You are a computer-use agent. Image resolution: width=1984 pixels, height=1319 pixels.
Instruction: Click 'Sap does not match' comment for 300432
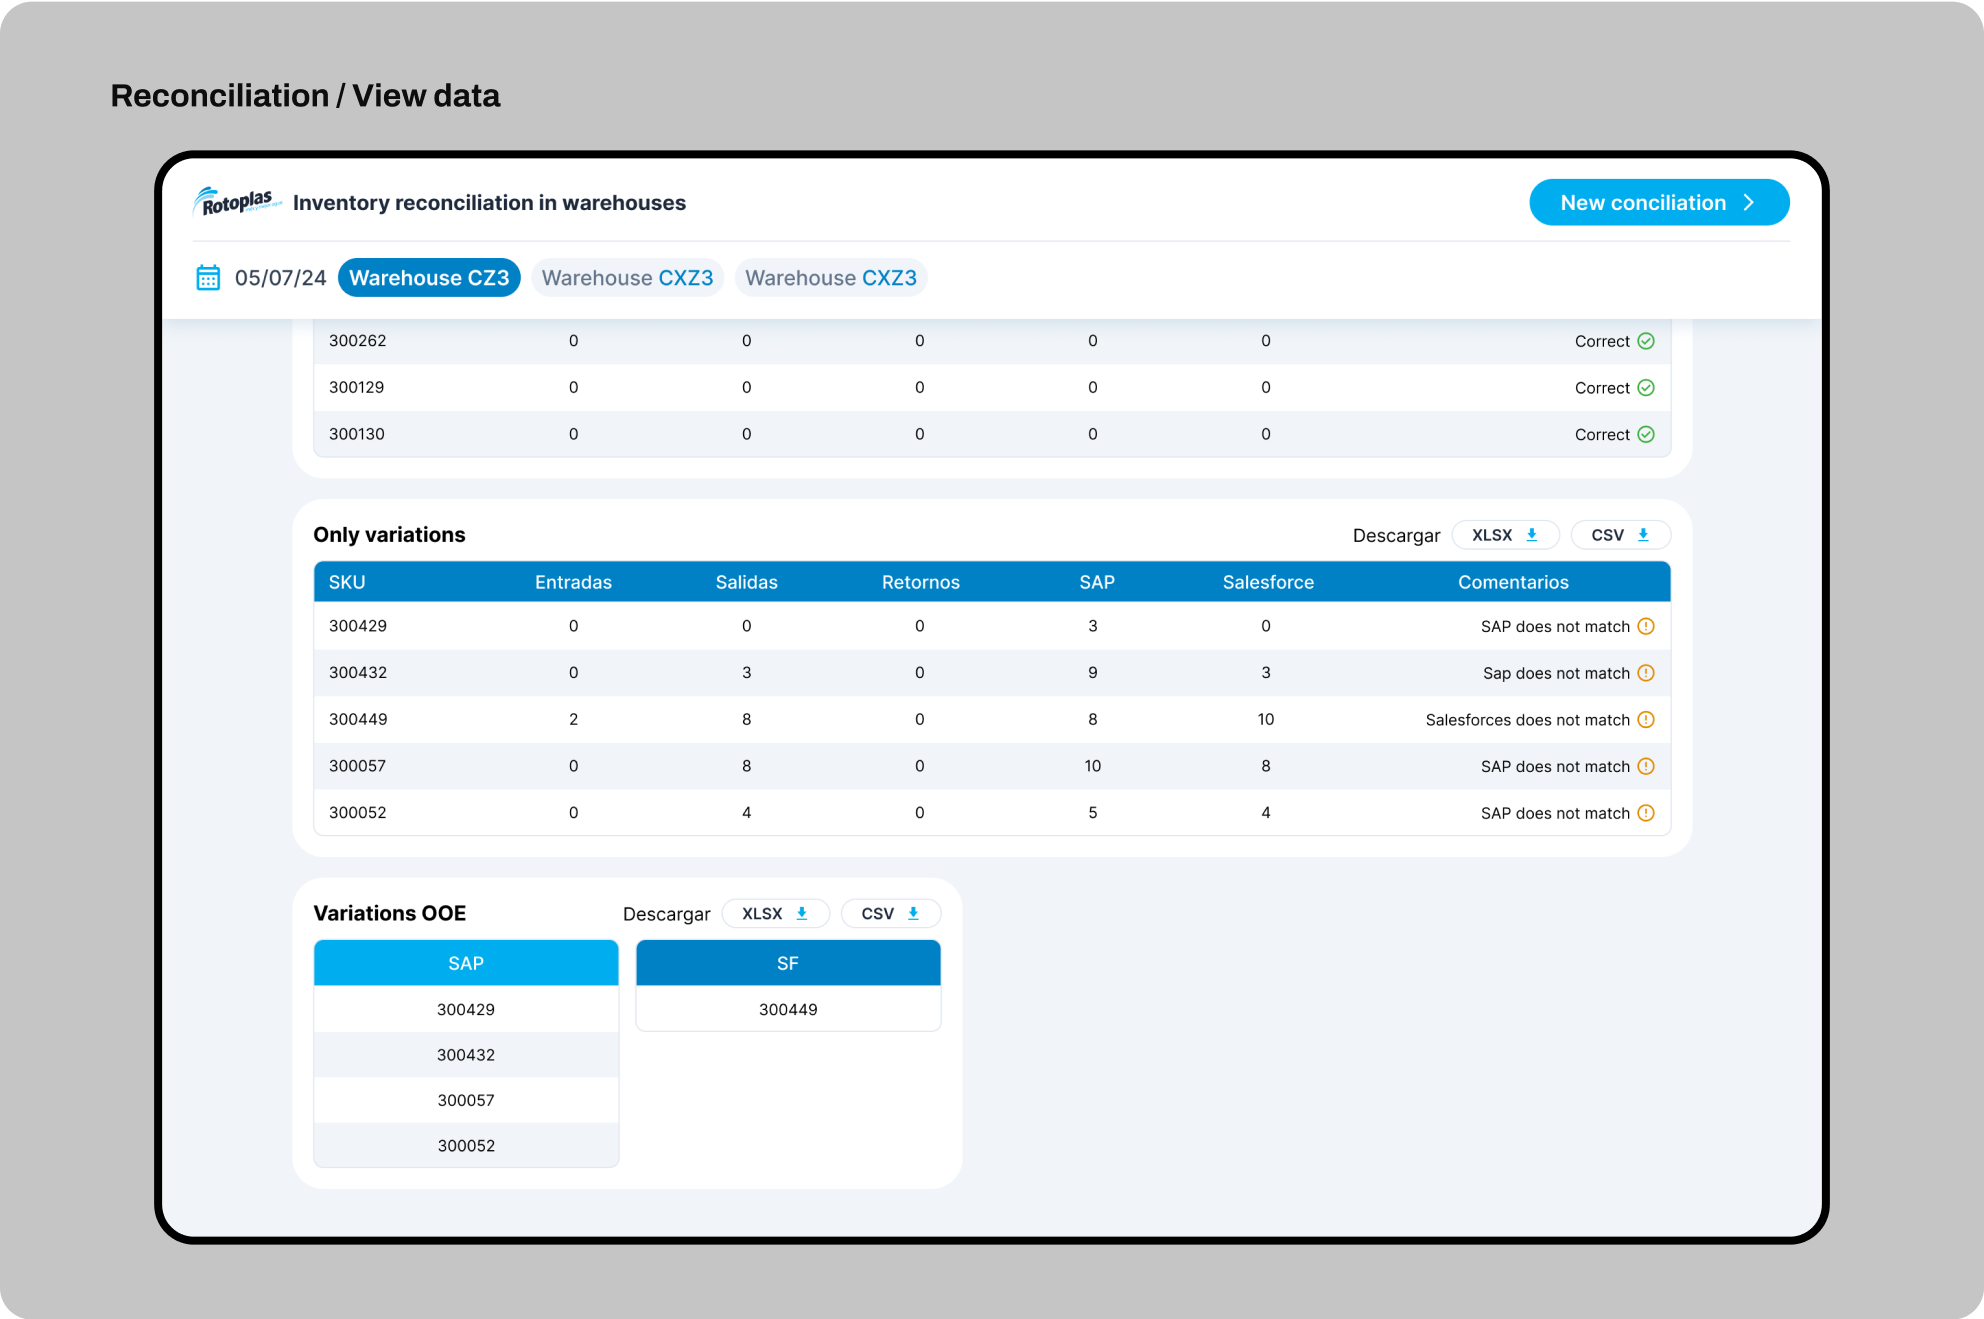1556,673
